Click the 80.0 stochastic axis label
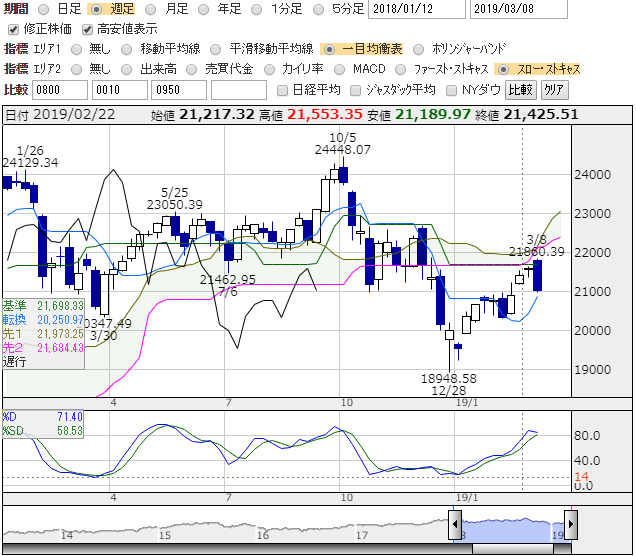 (x=587, y=436)
